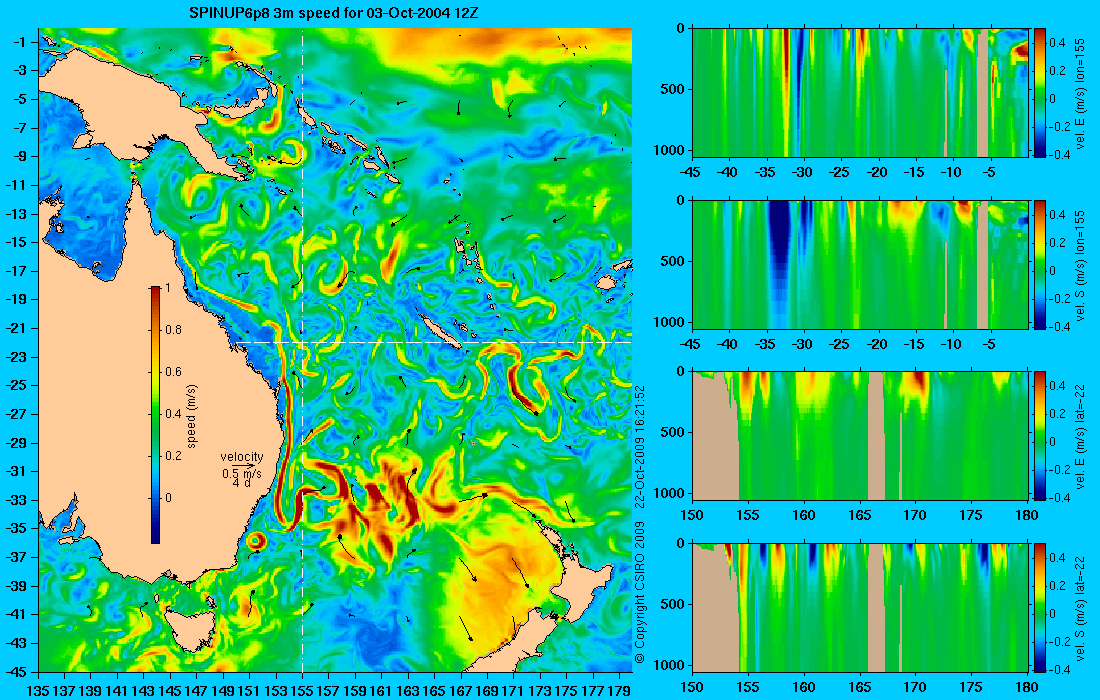Screen dimensions: 1100x700
Task: Click the Australia landmass on the map
Action: coord(105,393)
